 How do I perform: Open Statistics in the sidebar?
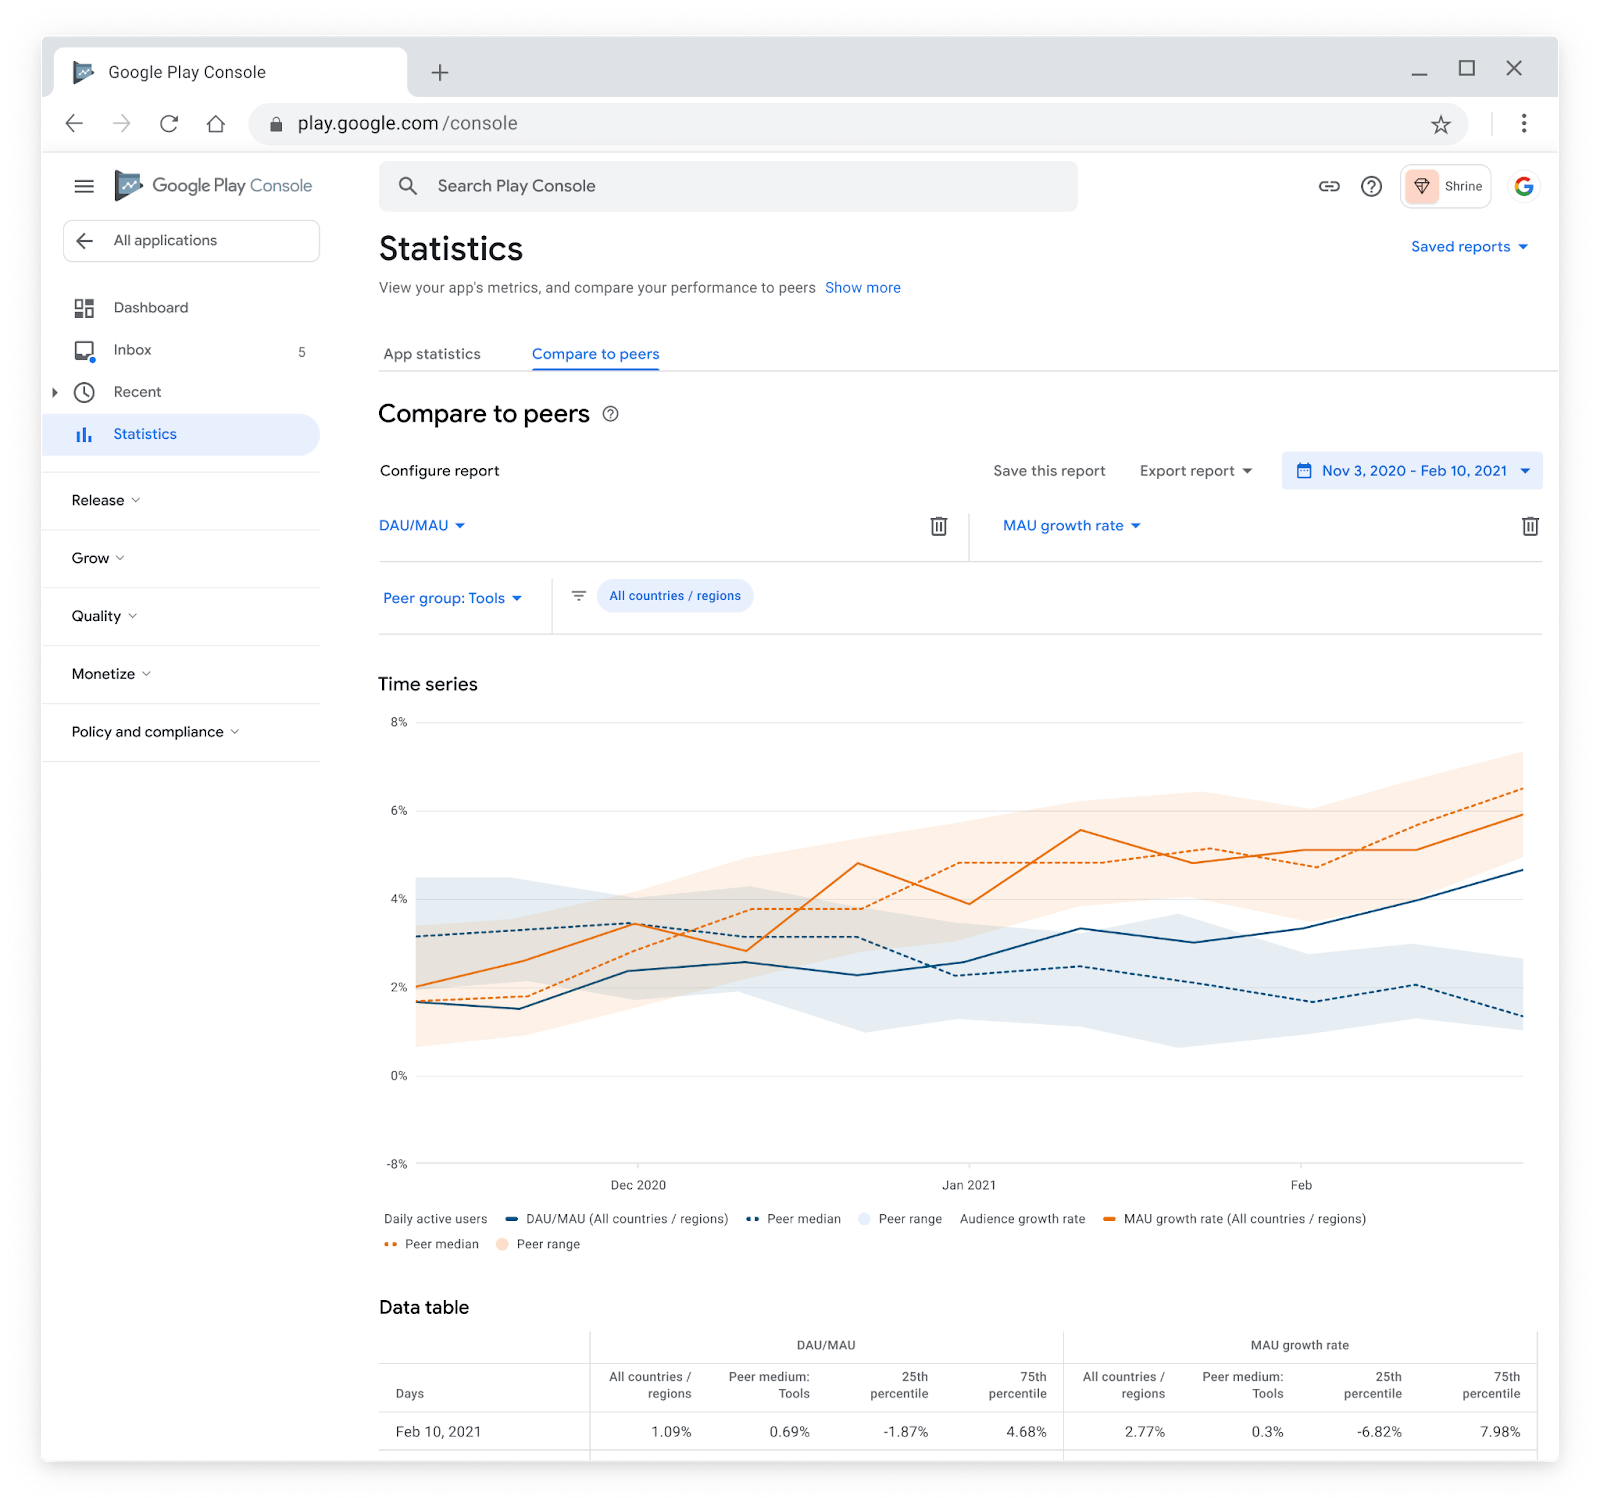click(x=181, y=434)
